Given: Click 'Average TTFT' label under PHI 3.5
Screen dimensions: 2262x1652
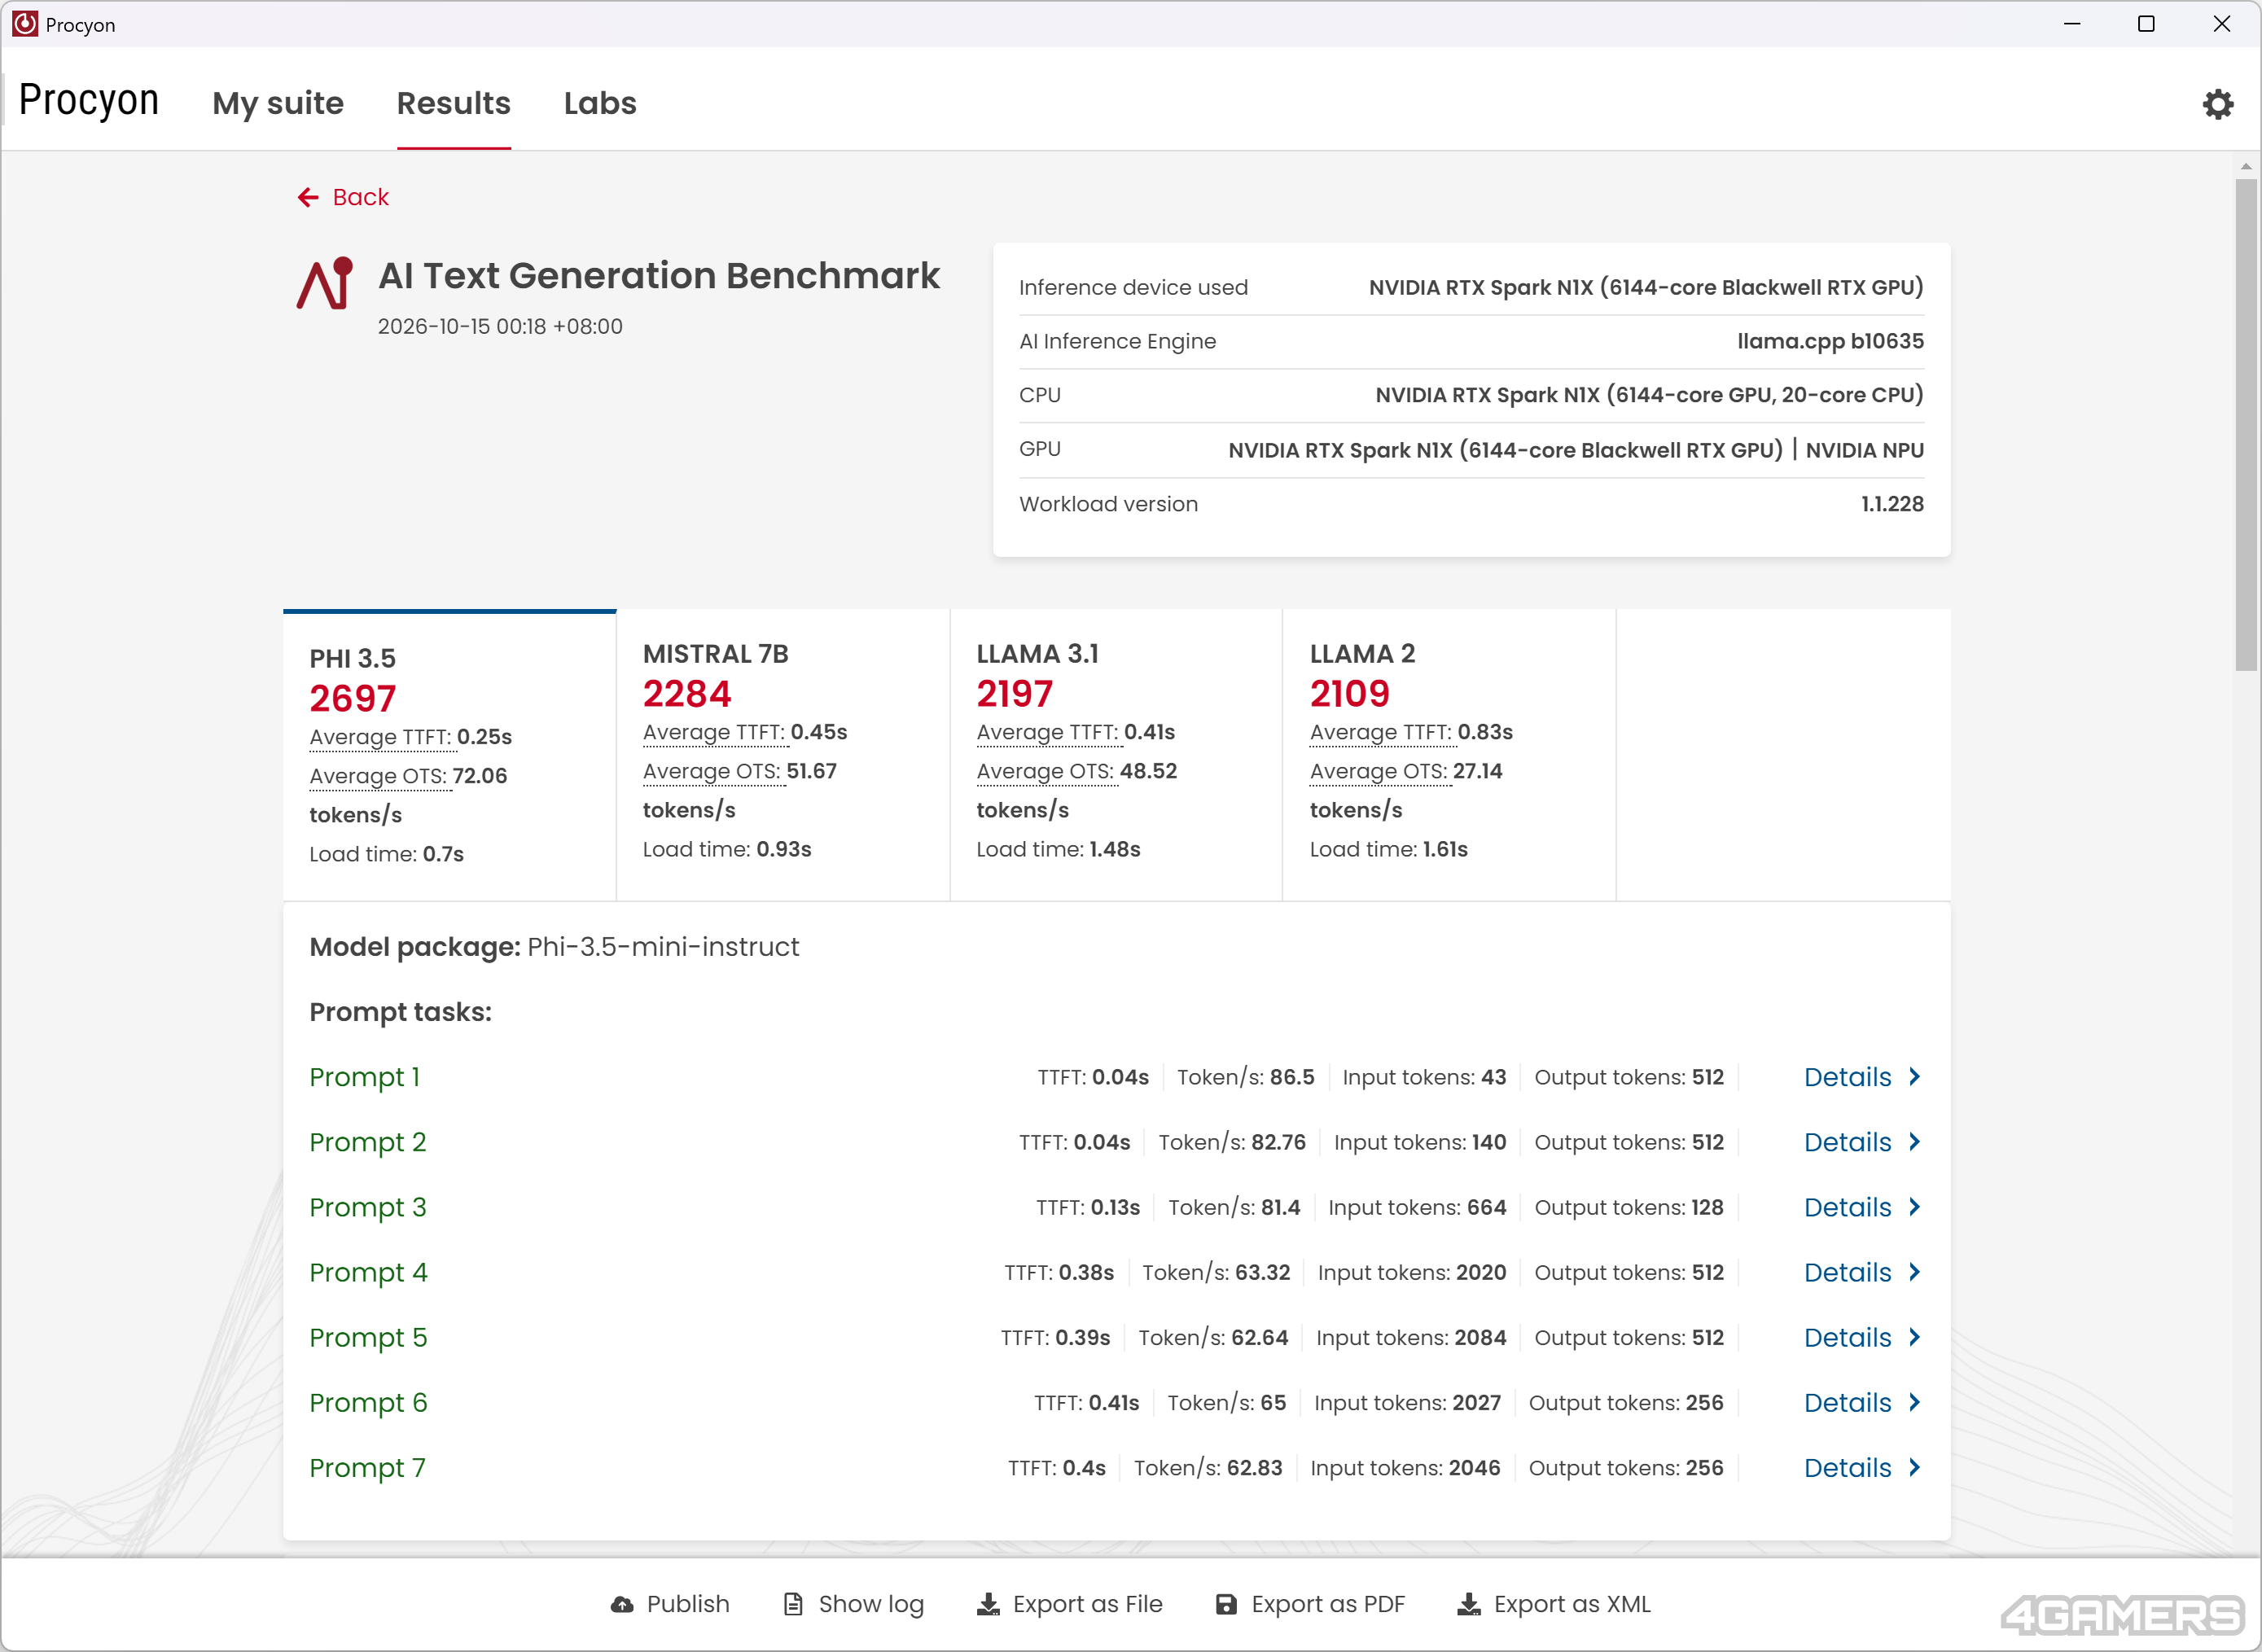Looking at the screenshot, I should tap(380, 737).
